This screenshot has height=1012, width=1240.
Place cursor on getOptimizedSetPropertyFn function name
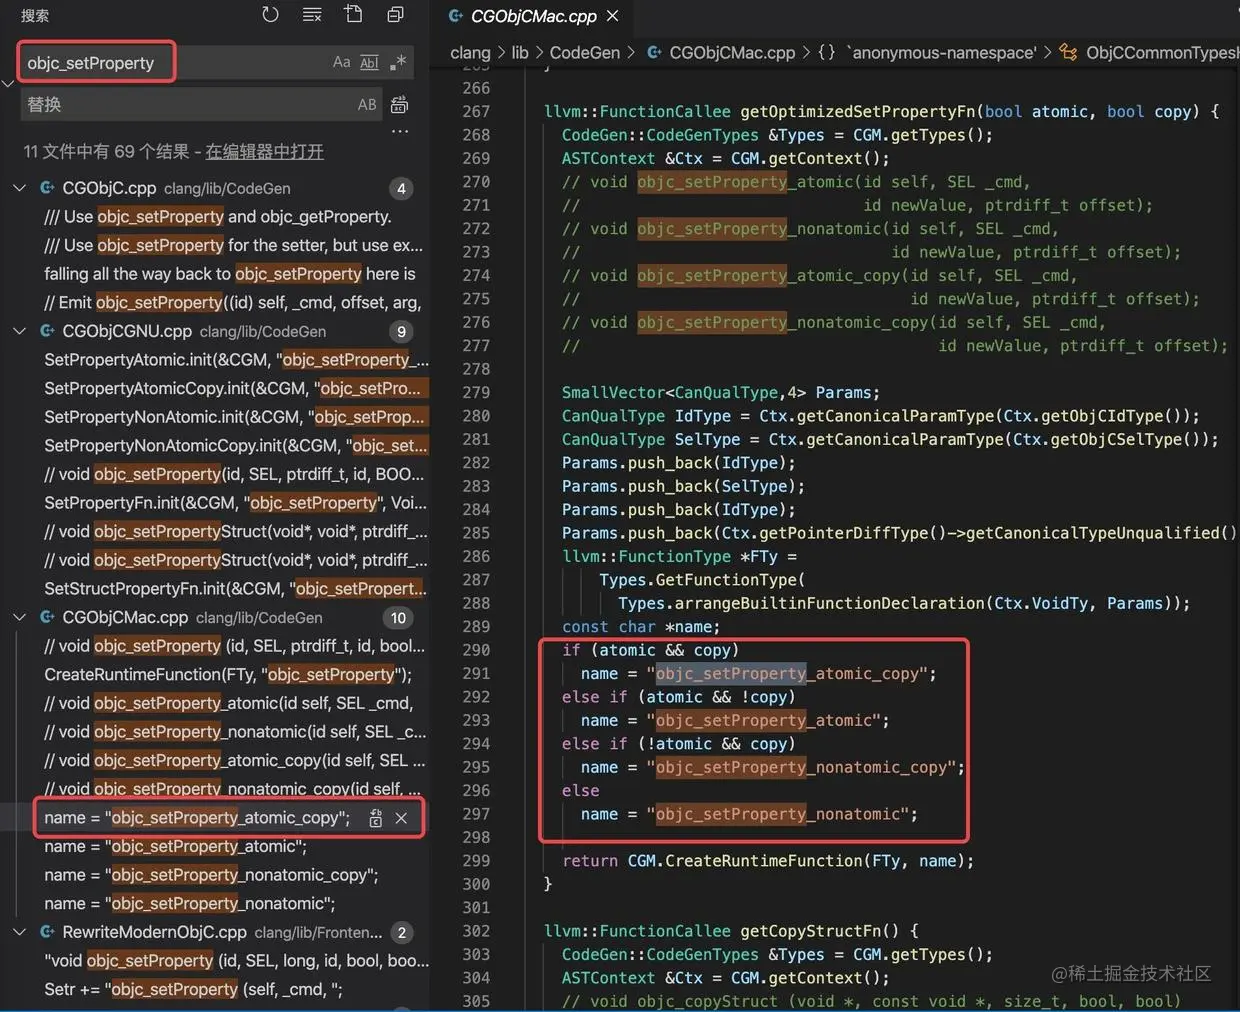(859, 112)
